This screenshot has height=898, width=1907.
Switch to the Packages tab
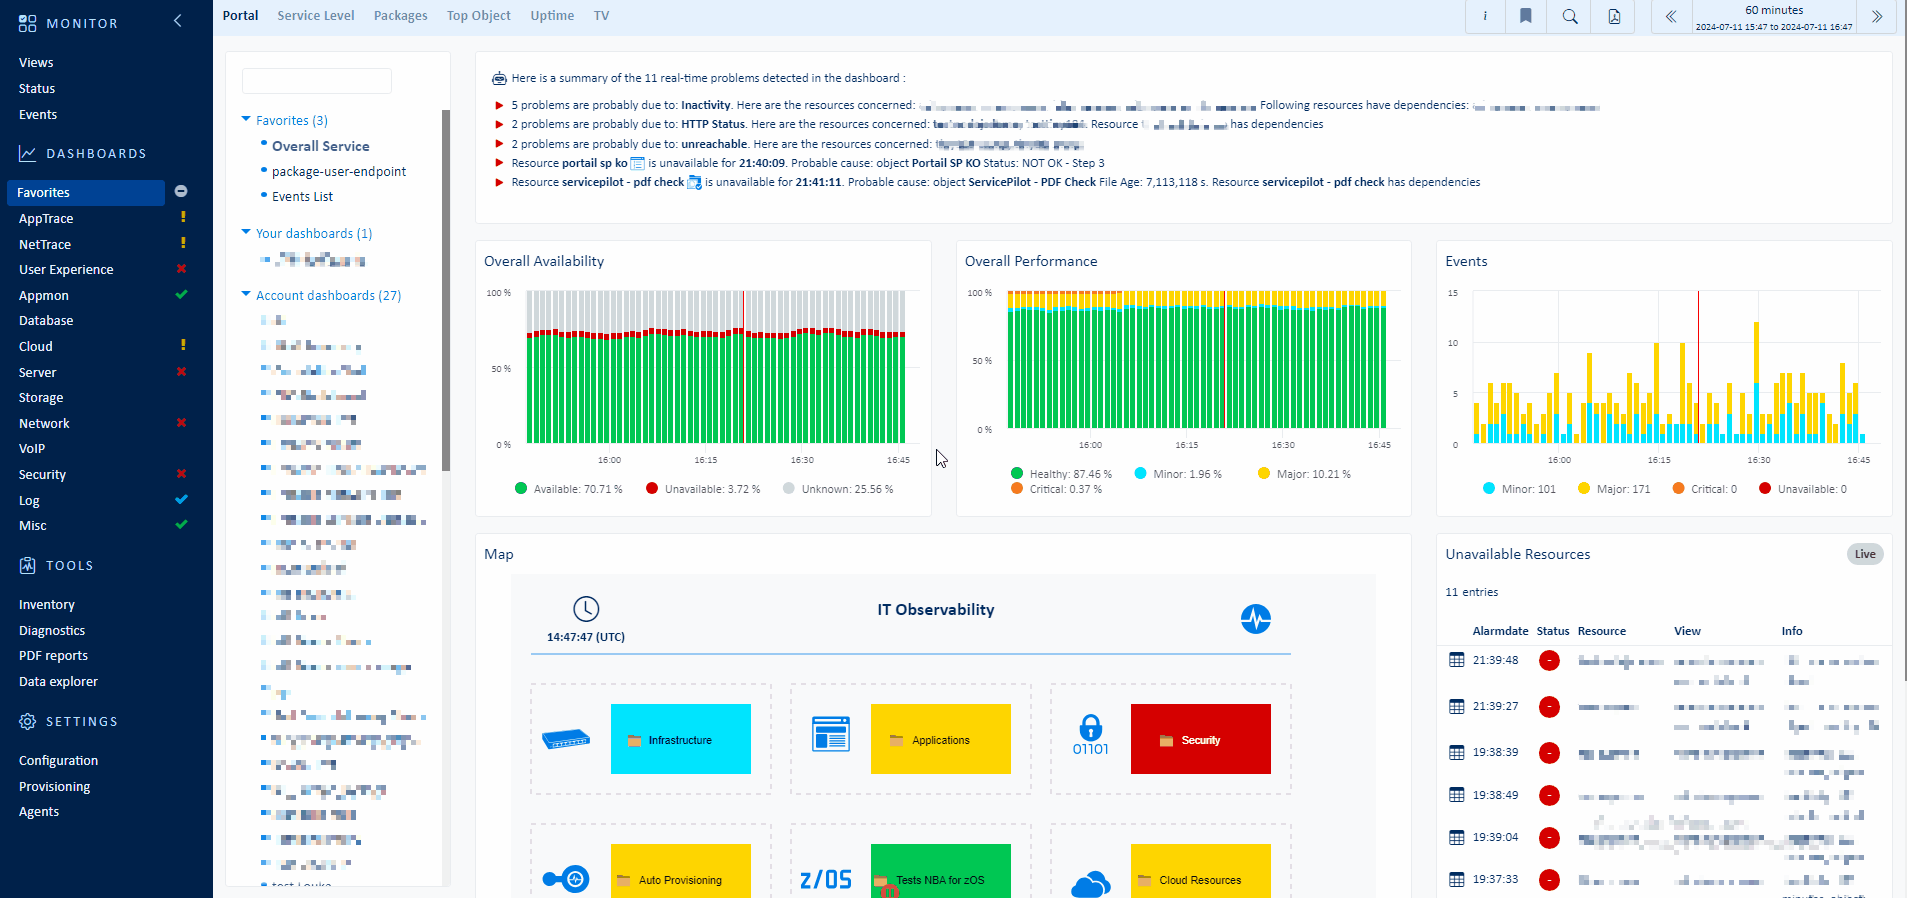click(400, 16)
